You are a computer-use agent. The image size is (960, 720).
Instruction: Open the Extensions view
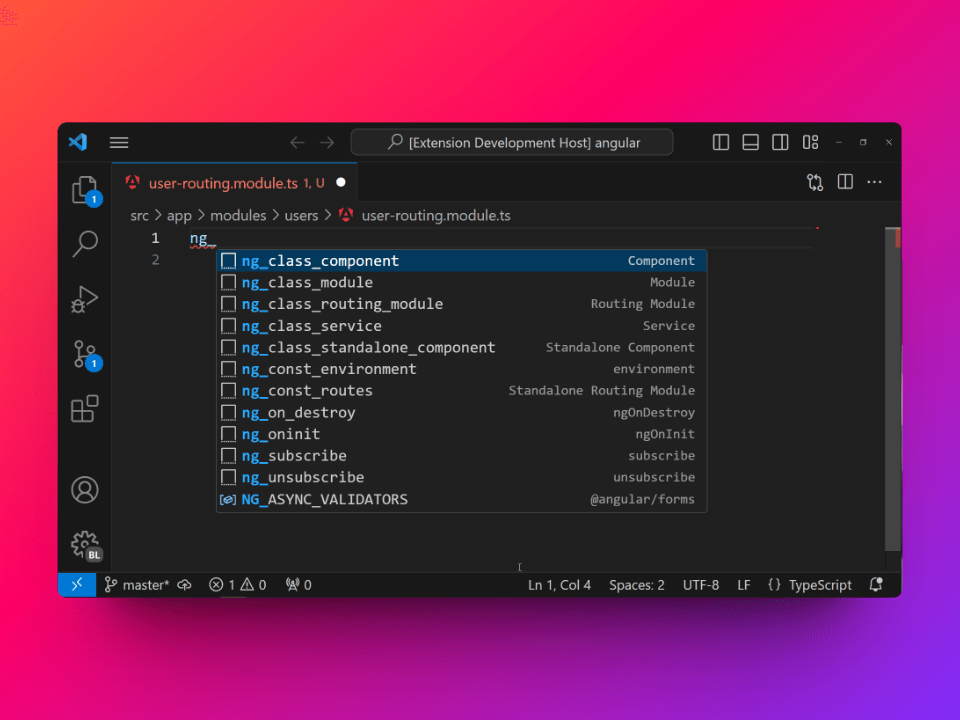84,408
